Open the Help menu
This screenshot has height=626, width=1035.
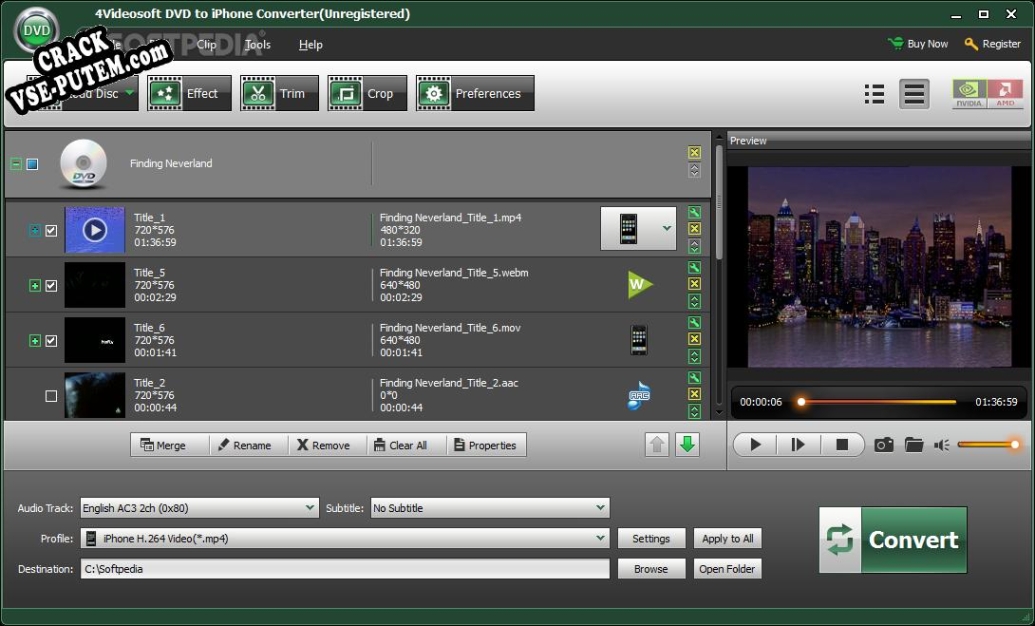point(310,44)
